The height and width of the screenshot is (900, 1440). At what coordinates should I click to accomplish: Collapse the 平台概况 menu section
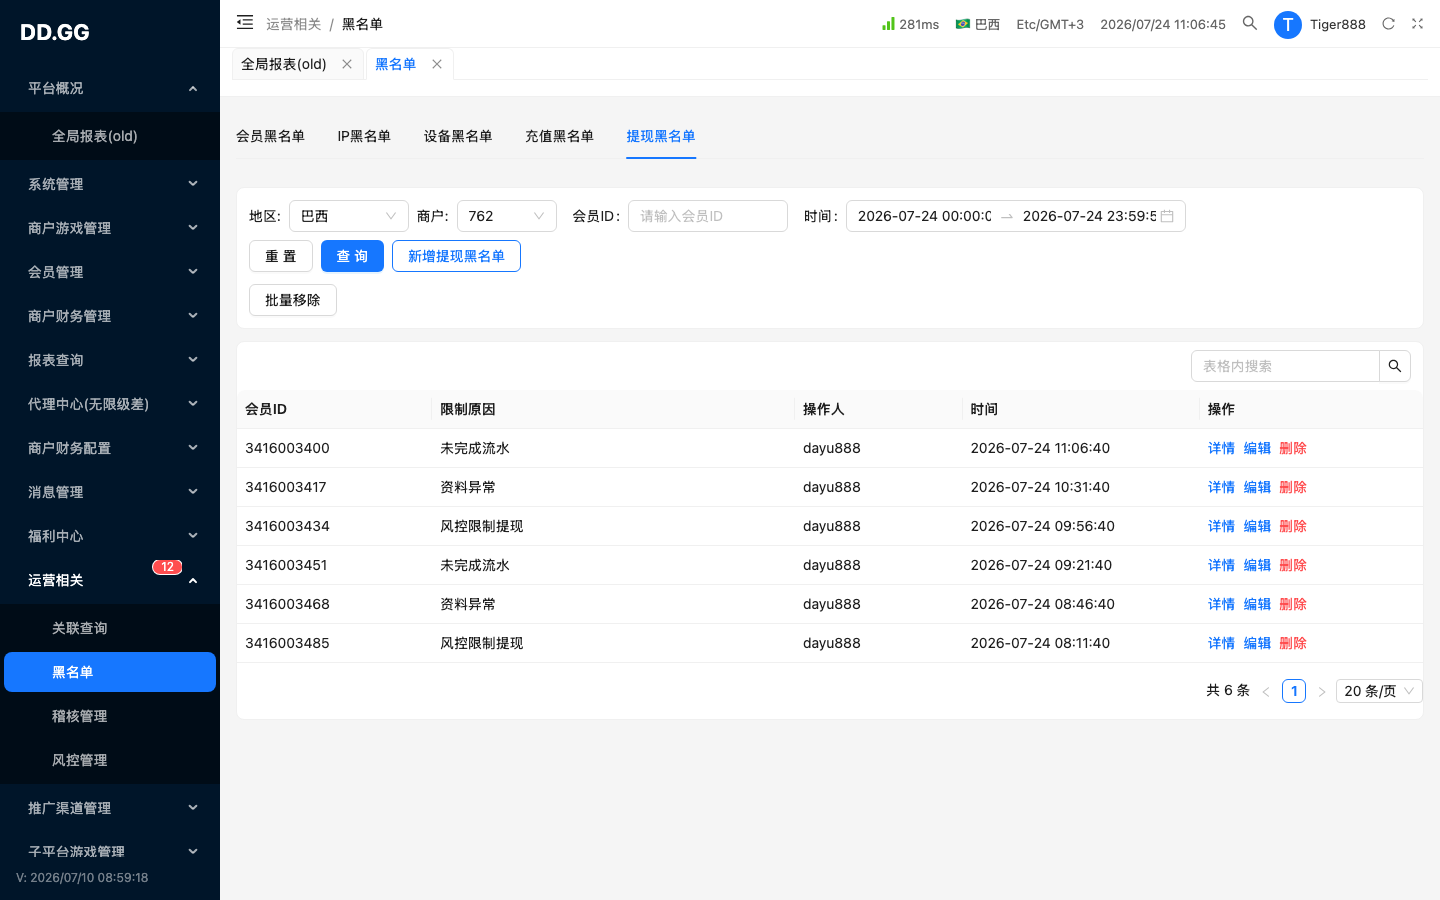click(x=110, y=88)
